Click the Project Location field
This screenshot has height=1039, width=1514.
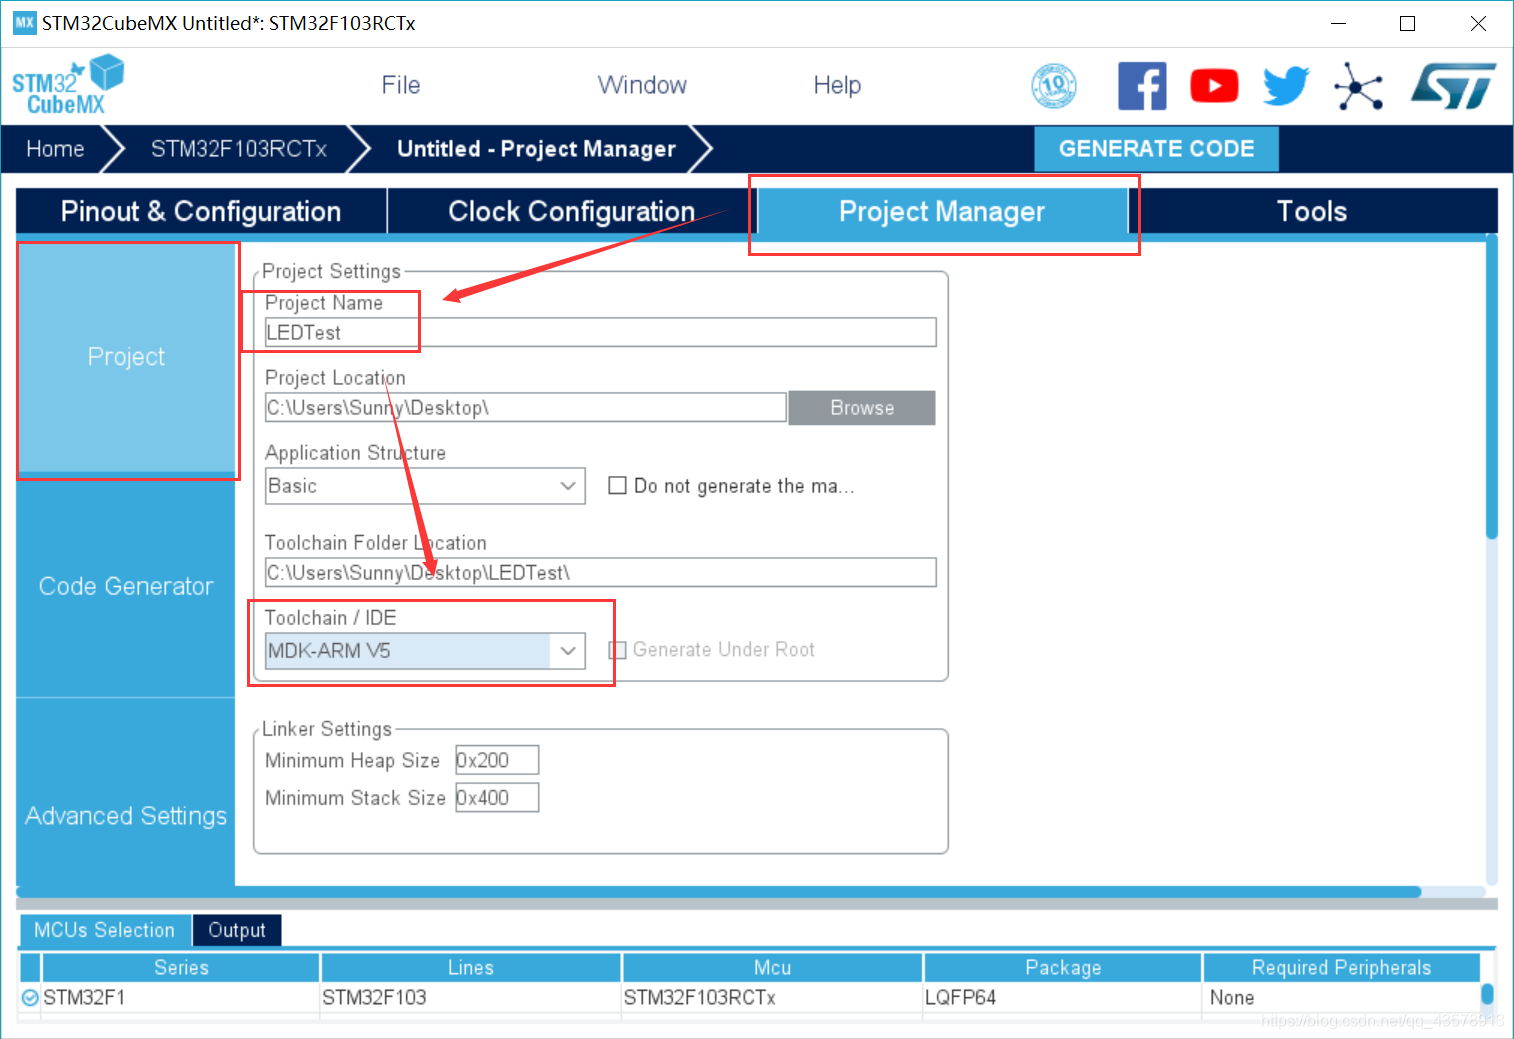[525, 408]
